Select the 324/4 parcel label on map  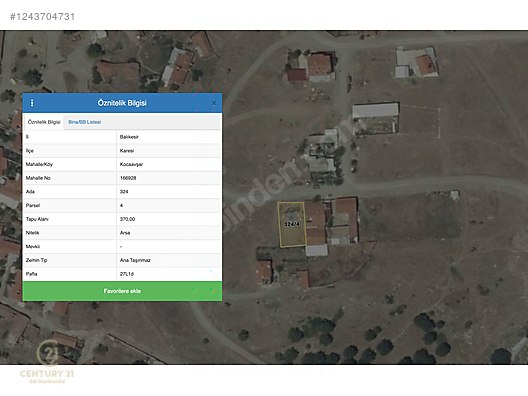(x=292, y=224)
